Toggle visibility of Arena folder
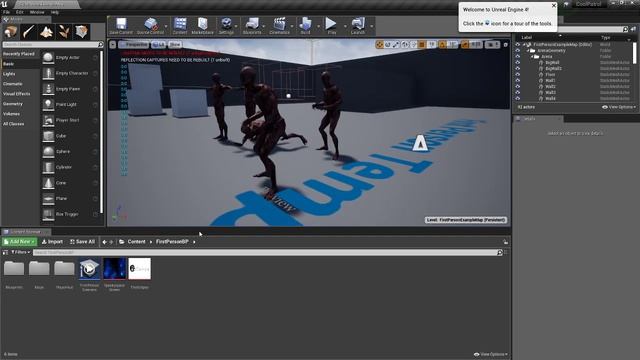The image size is (640, 360). pos(518,56)
